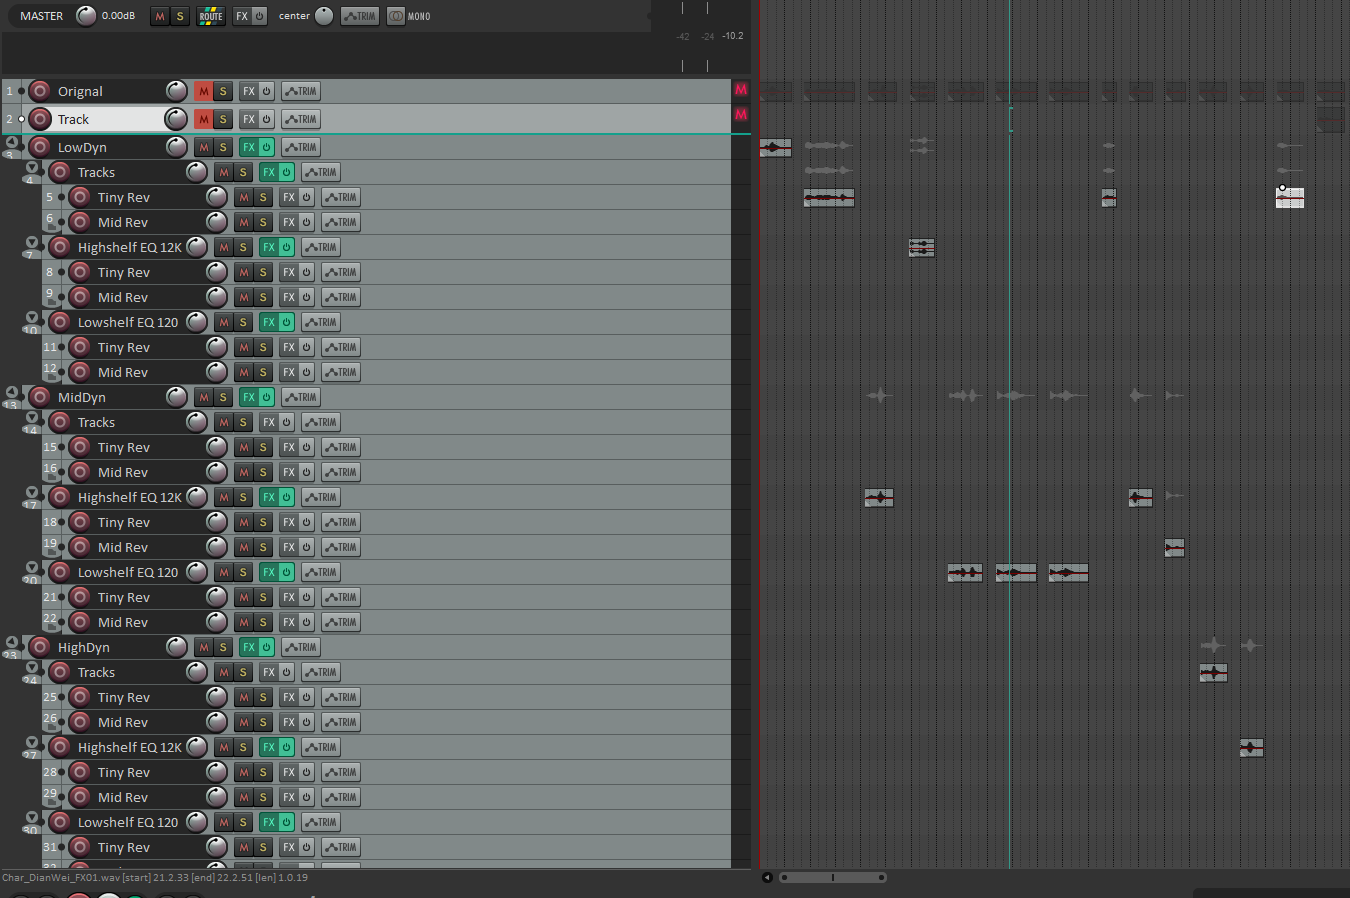This screenshot has height=898, width=1350.
Task: Collapse the Highshelf EQ 12K folder under MidDyn
Action: coord(32,492)
